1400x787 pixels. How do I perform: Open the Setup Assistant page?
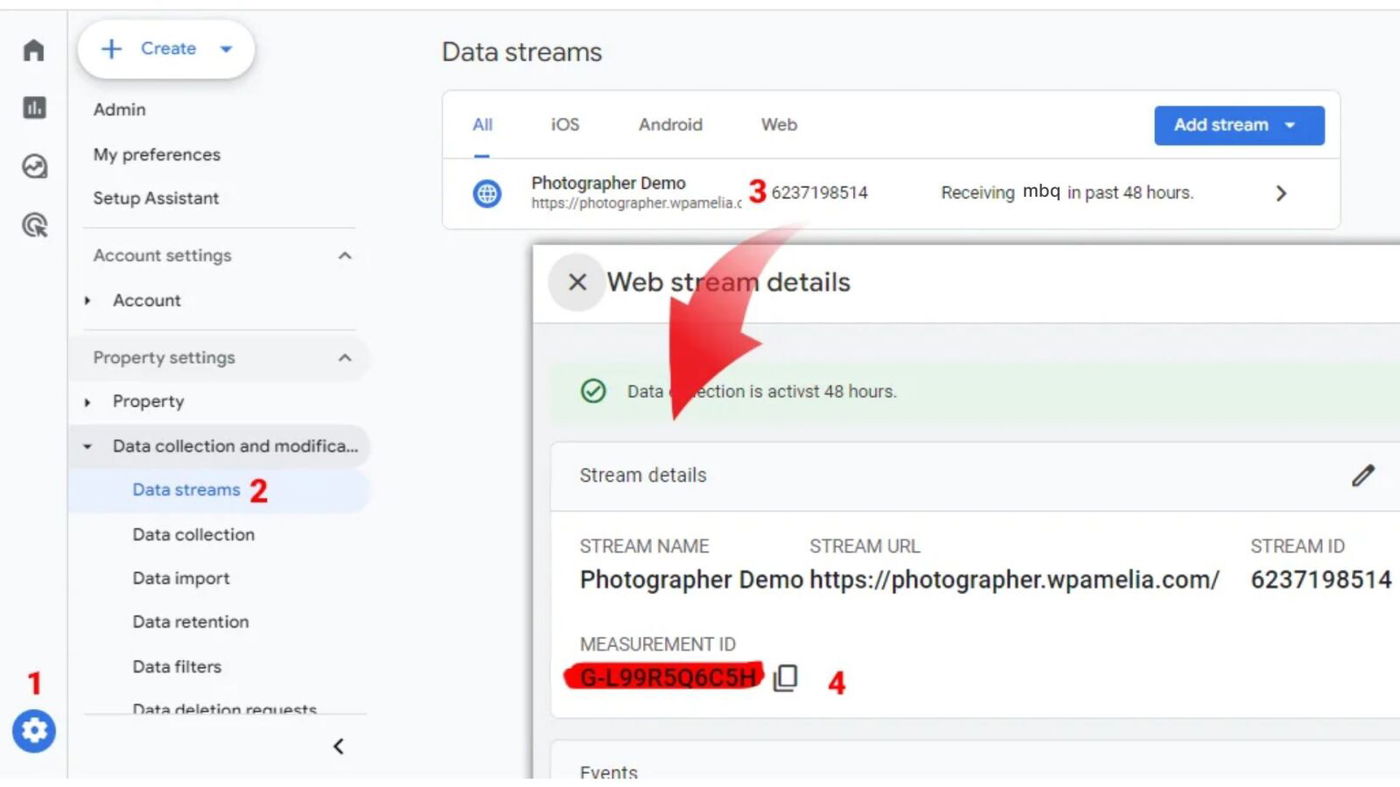pos(156,198)
